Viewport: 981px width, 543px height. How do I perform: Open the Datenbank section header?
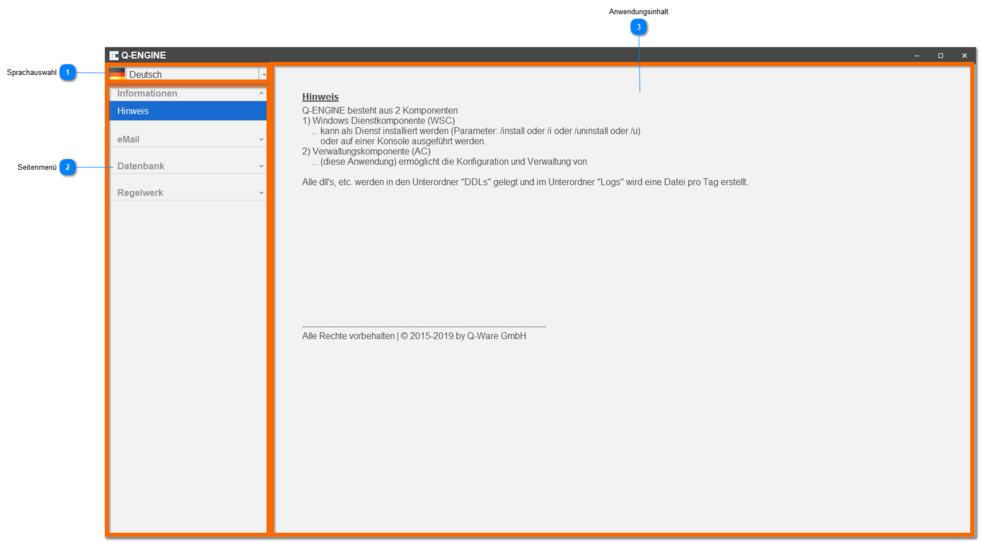pos(188,166)
